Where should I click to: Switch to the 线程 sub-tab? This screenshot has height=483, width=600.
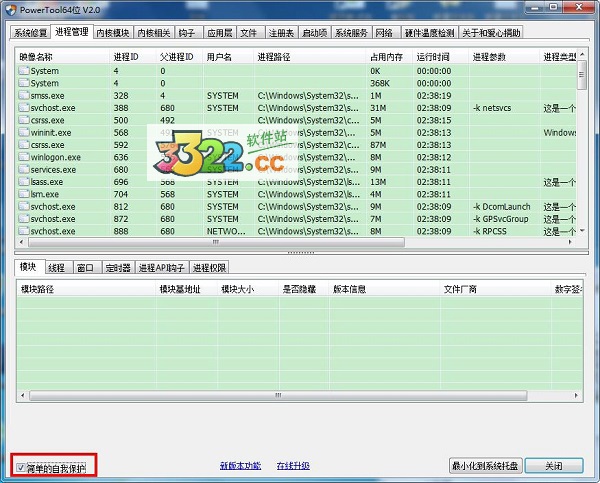[x=57, y=267]
